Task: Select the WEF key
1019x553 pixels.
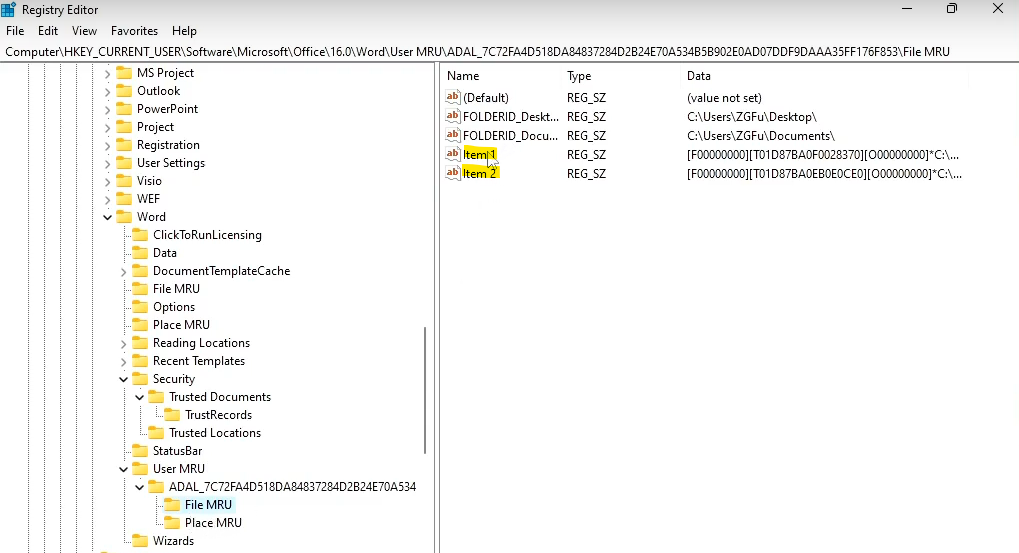Action: click(x=148, y=199)
